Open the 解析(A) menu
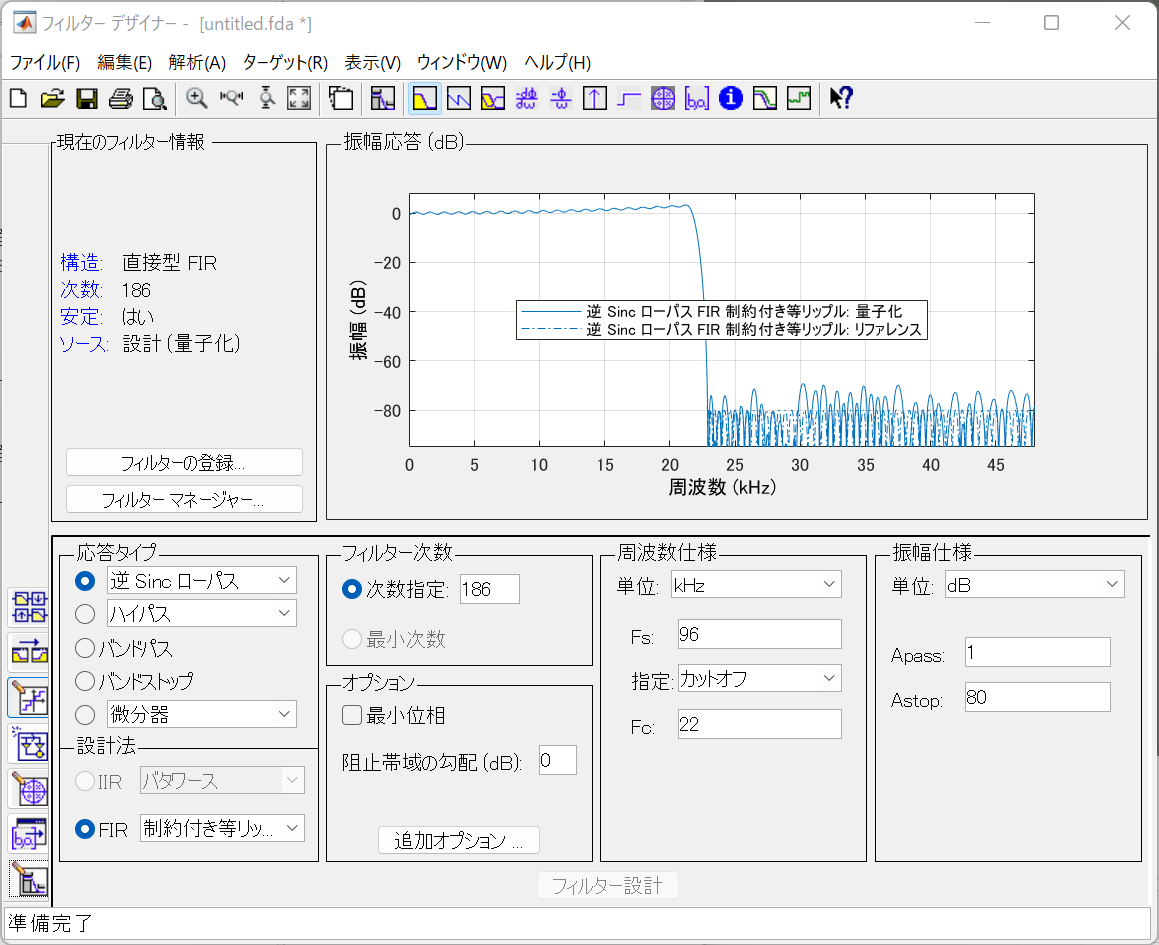Screen dimensions: 1159x945 coord(197,62)
